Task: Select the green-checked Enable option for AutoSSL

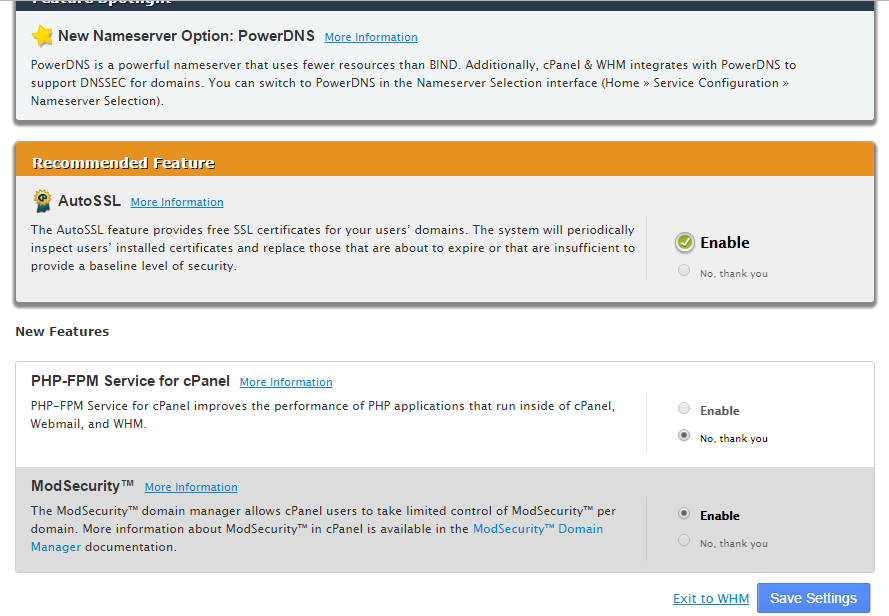Action: [685, 243]
